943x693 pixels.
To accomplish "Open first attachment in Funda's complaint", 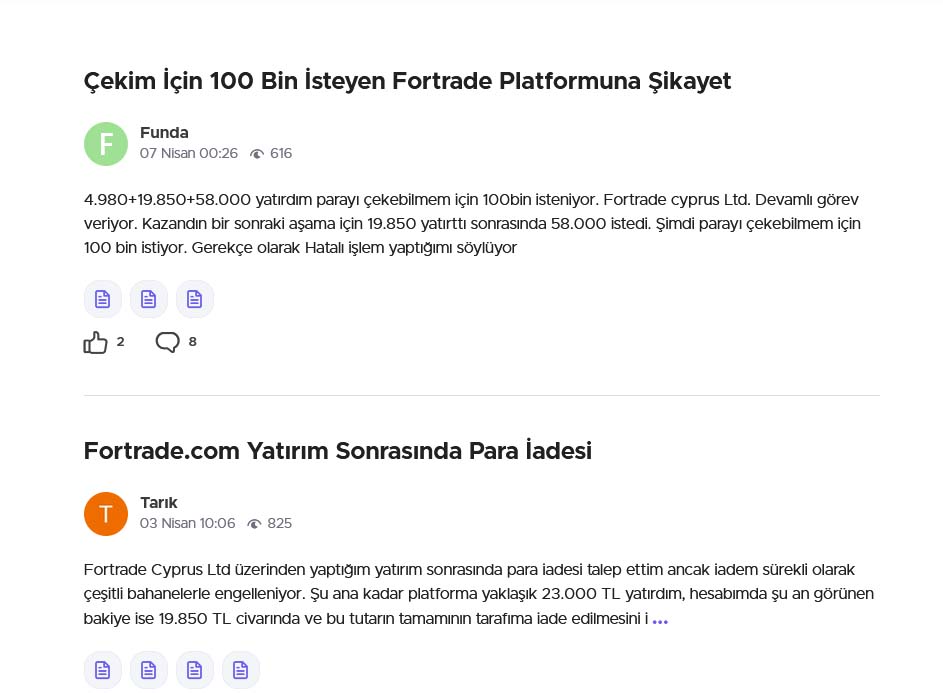I will [x=102, y=299].
